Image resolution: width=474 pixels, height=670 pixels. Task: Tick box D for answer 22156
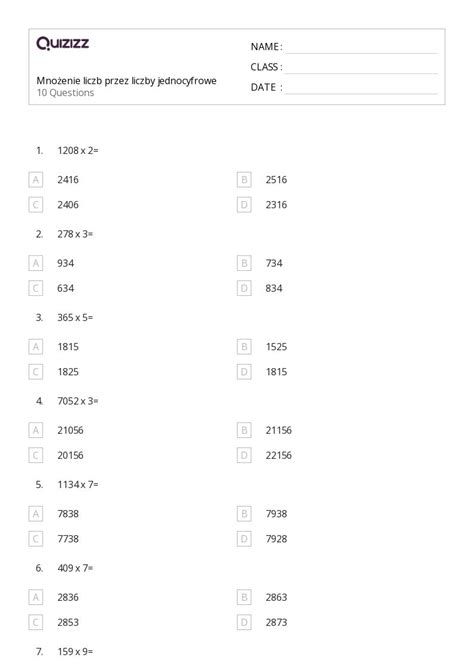coord(244,455)
